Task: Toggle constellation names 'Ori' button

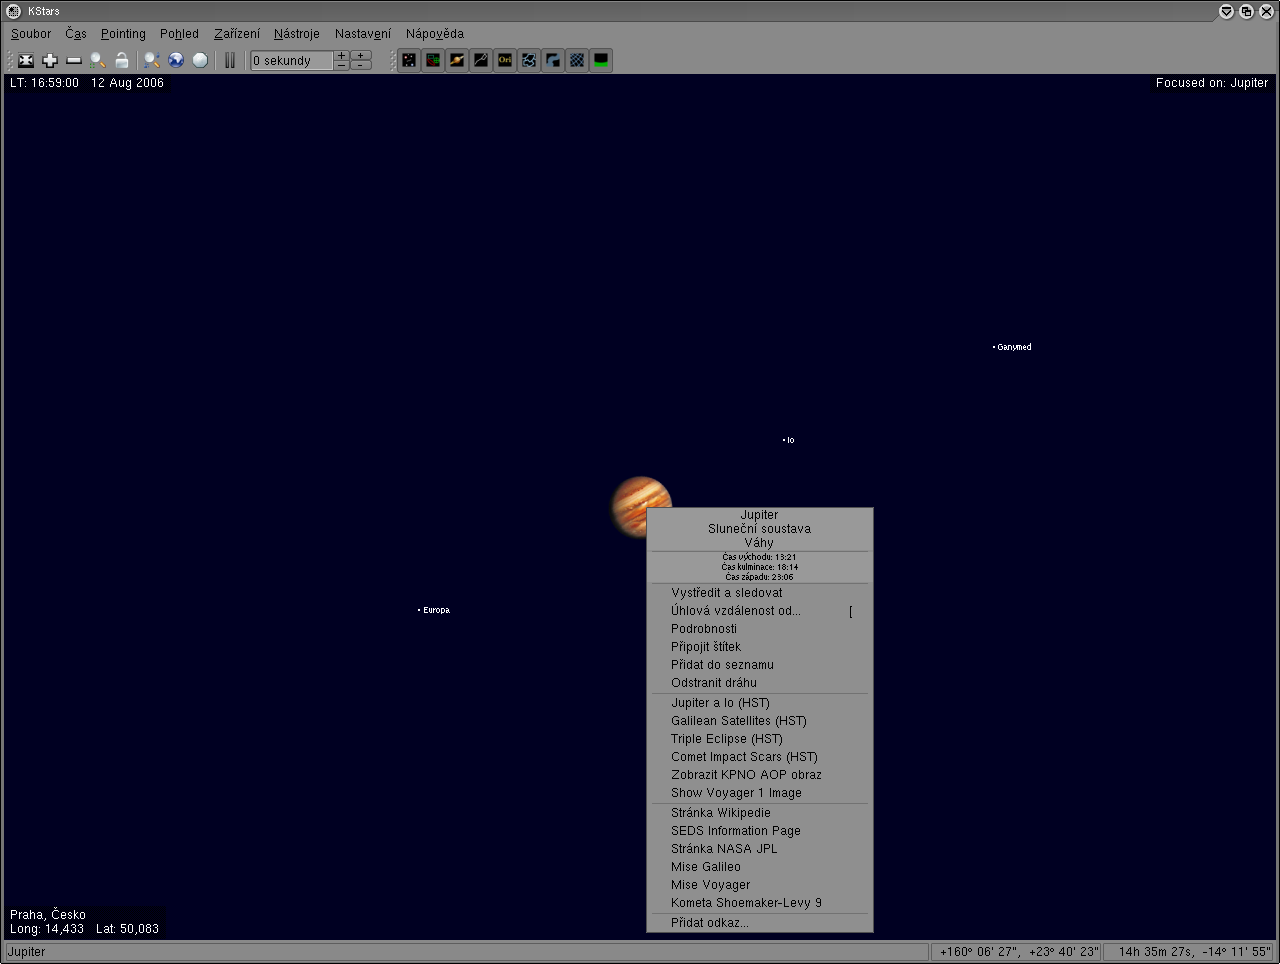Action: coord(505,61)
